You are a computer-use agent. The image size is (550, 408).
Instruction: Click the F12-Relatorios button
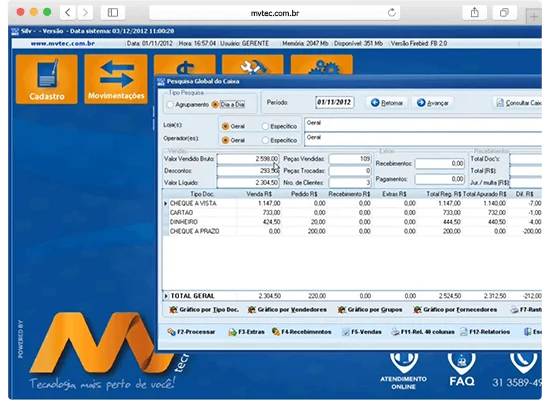point(485,332)
